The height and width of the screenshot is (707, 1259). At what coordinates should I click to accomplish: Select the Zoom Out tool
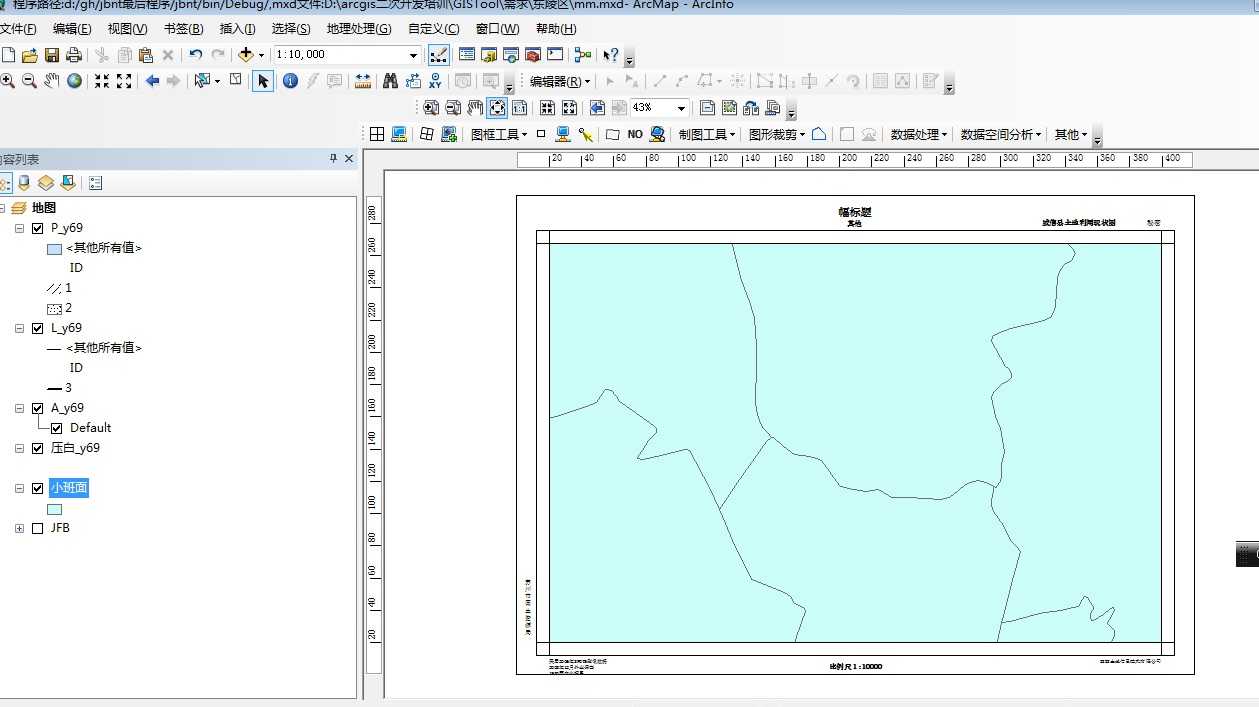click(x=29, y=81)
